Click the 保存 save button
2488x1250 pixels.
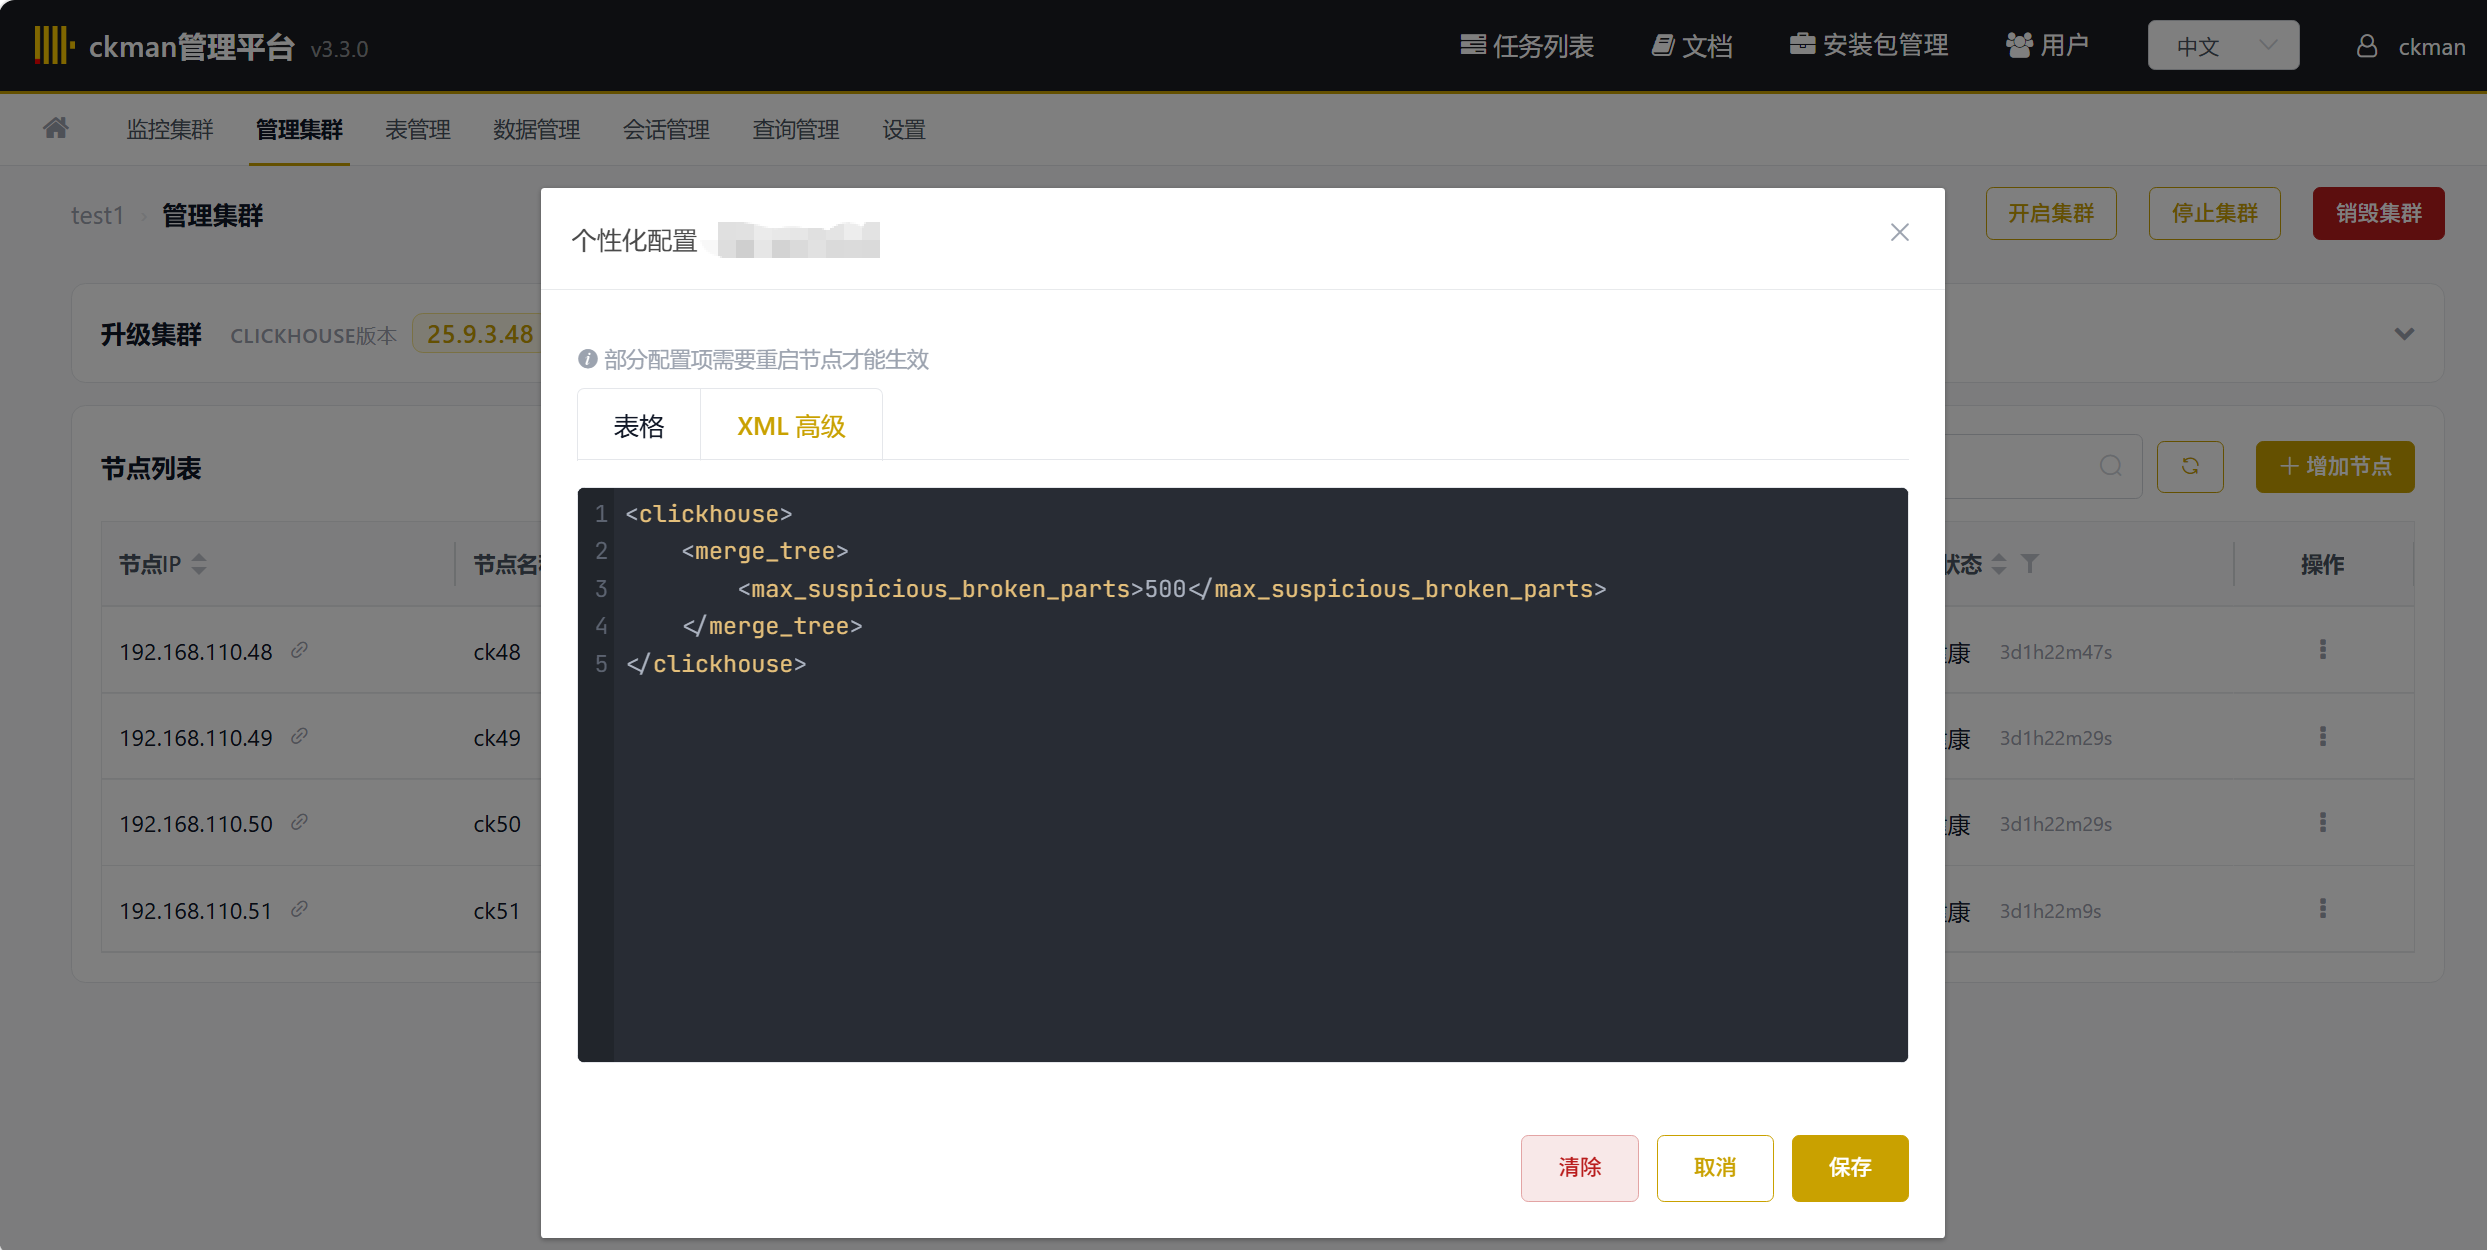[1850, 1167]
